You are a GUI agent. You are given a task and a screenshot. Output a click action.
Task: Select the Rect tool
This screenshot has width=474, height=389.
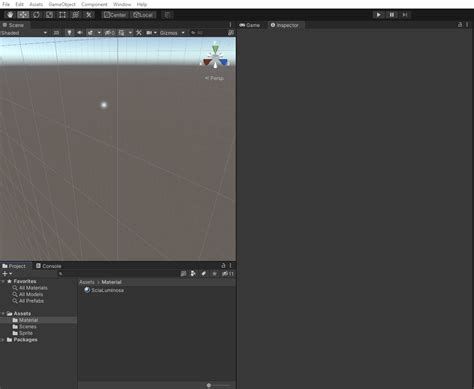pos(62,15)
